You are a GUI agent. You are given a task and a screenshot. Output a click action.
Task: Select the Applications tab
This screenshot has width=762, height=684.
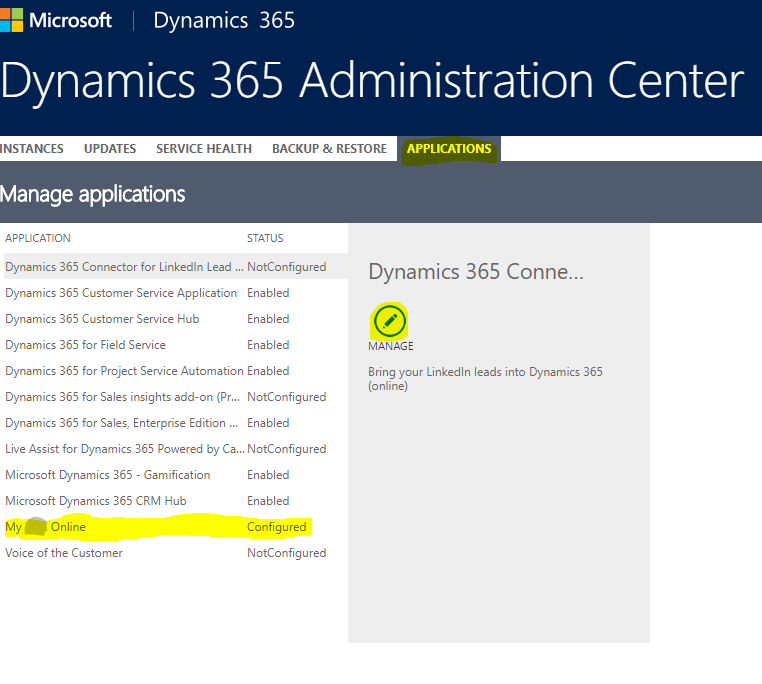449,148
